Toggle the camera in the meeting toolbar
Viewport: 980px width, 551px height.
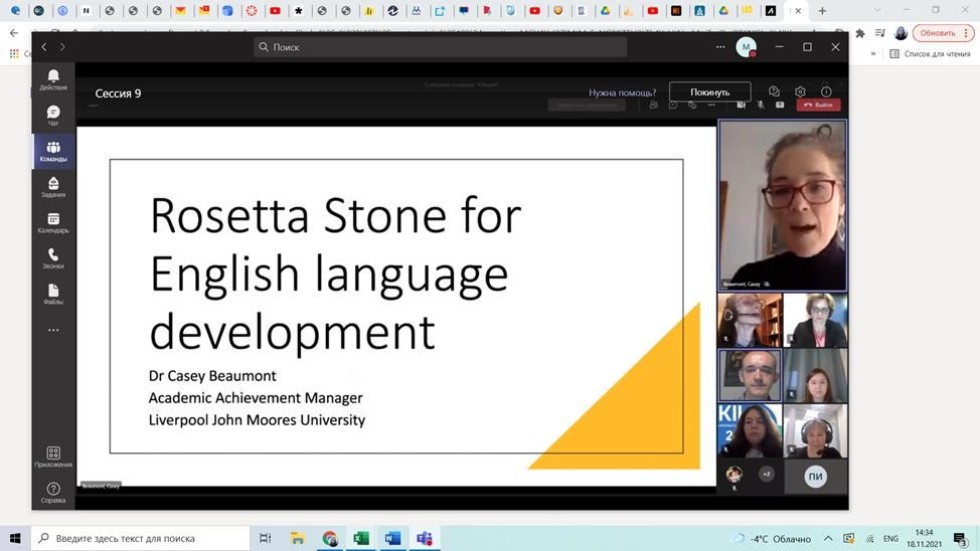coord(741,105)
